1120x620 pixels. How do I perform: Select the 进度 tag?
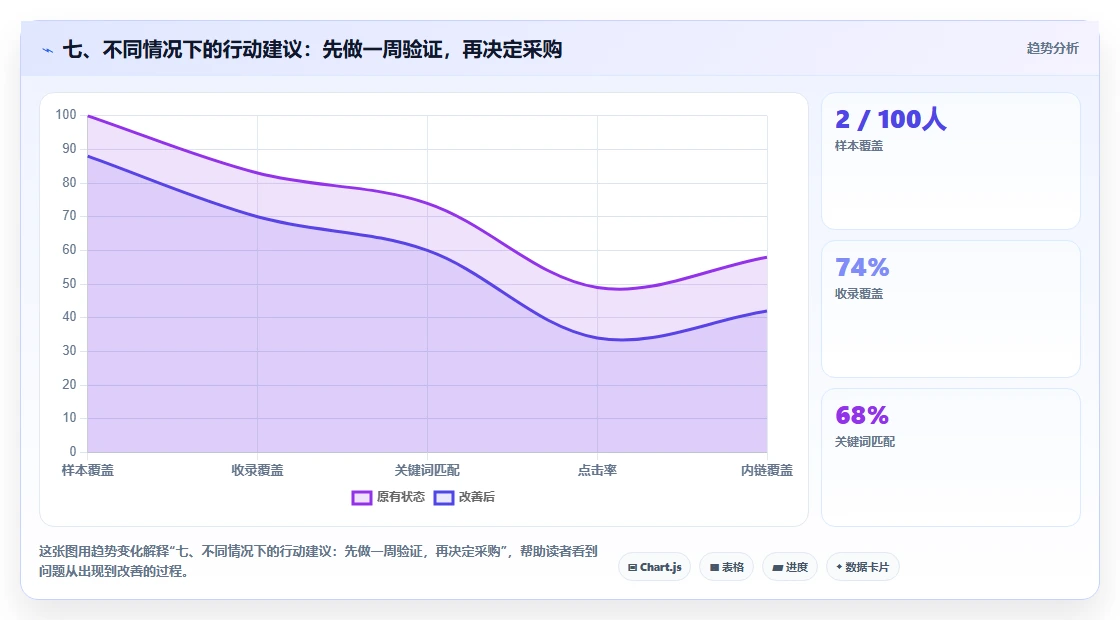790,567
